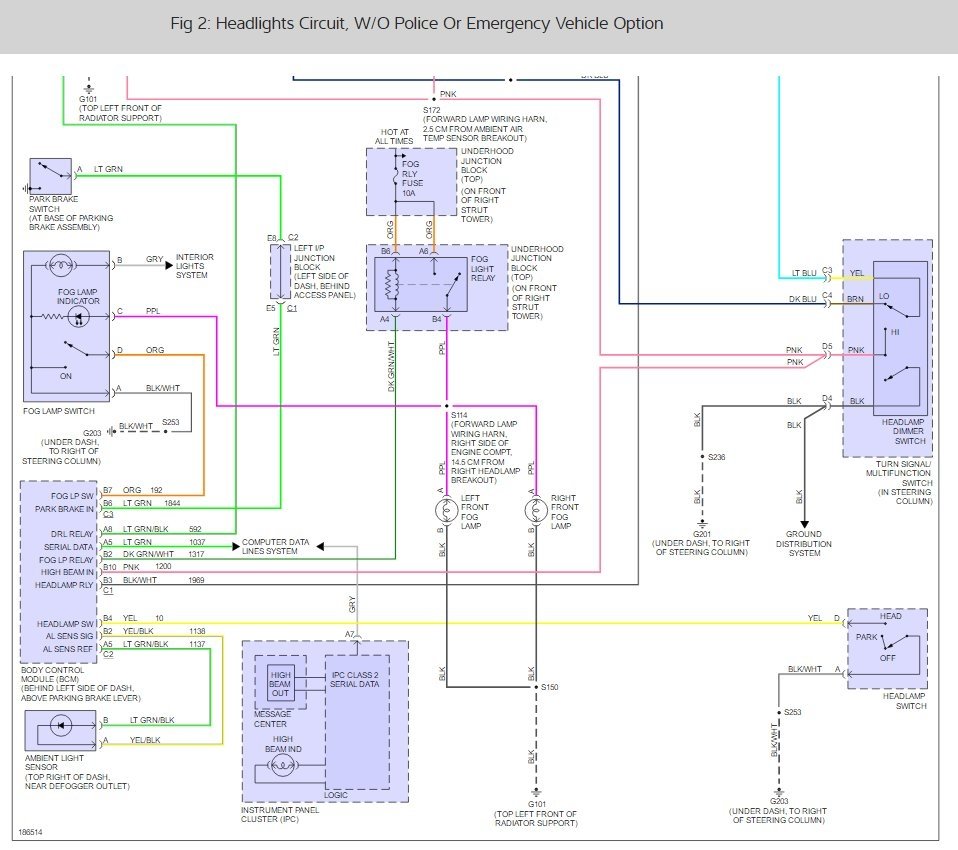Click the Fog Light Relay switch contact
958x850 pixels.
pos(453,287)
